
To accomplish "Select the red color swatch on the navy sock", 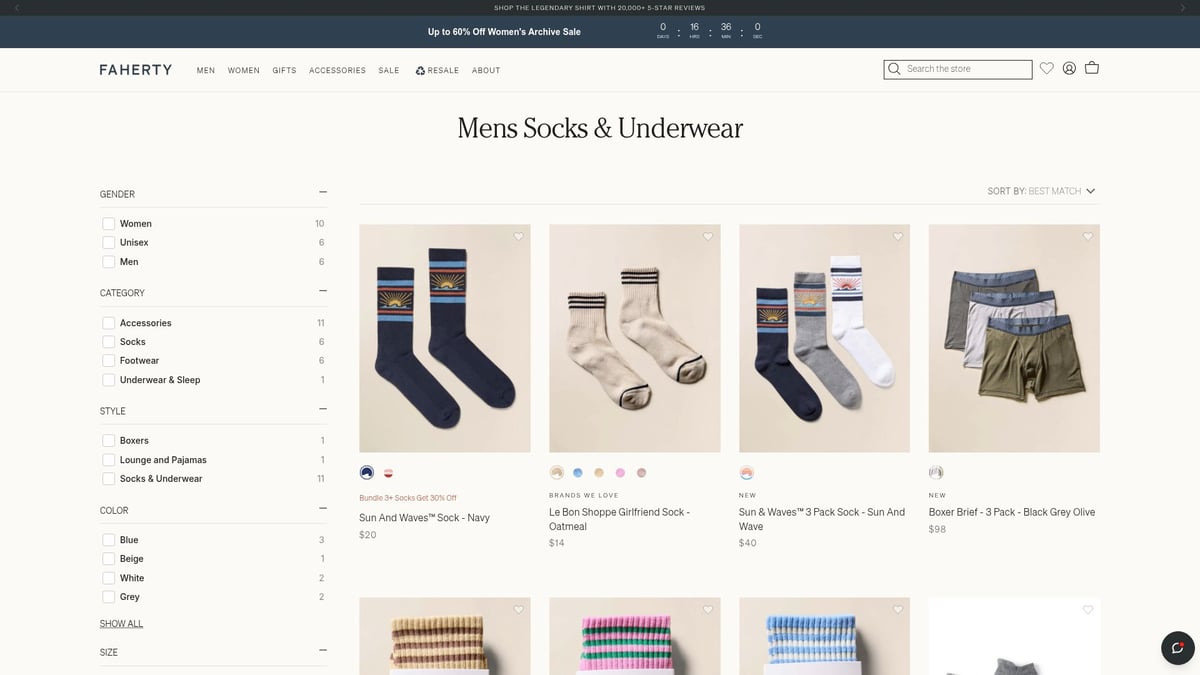I will (x=388, y=472).
